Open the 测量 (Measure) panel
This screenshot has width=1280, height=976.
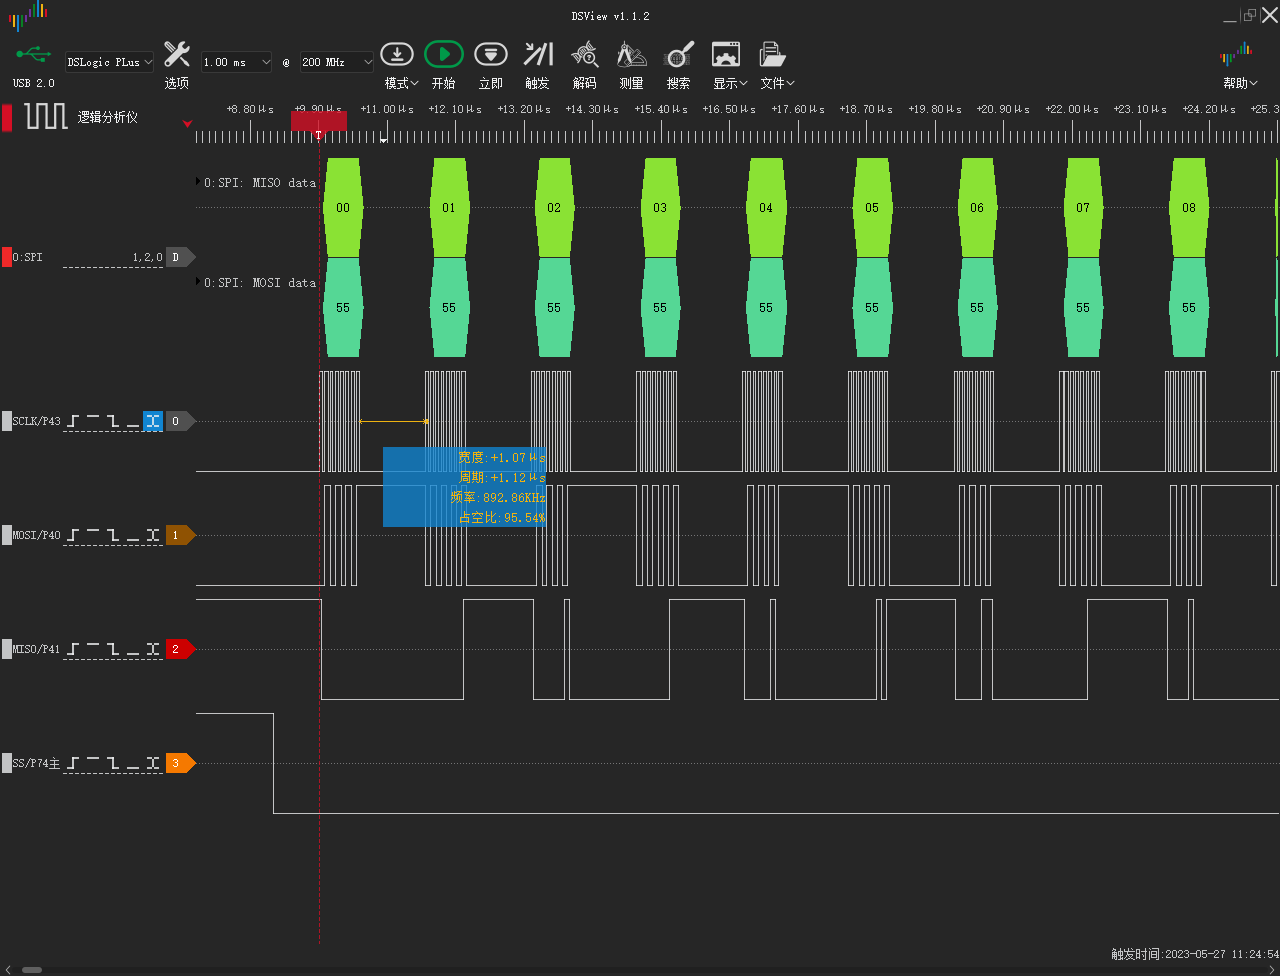(631, 55)
